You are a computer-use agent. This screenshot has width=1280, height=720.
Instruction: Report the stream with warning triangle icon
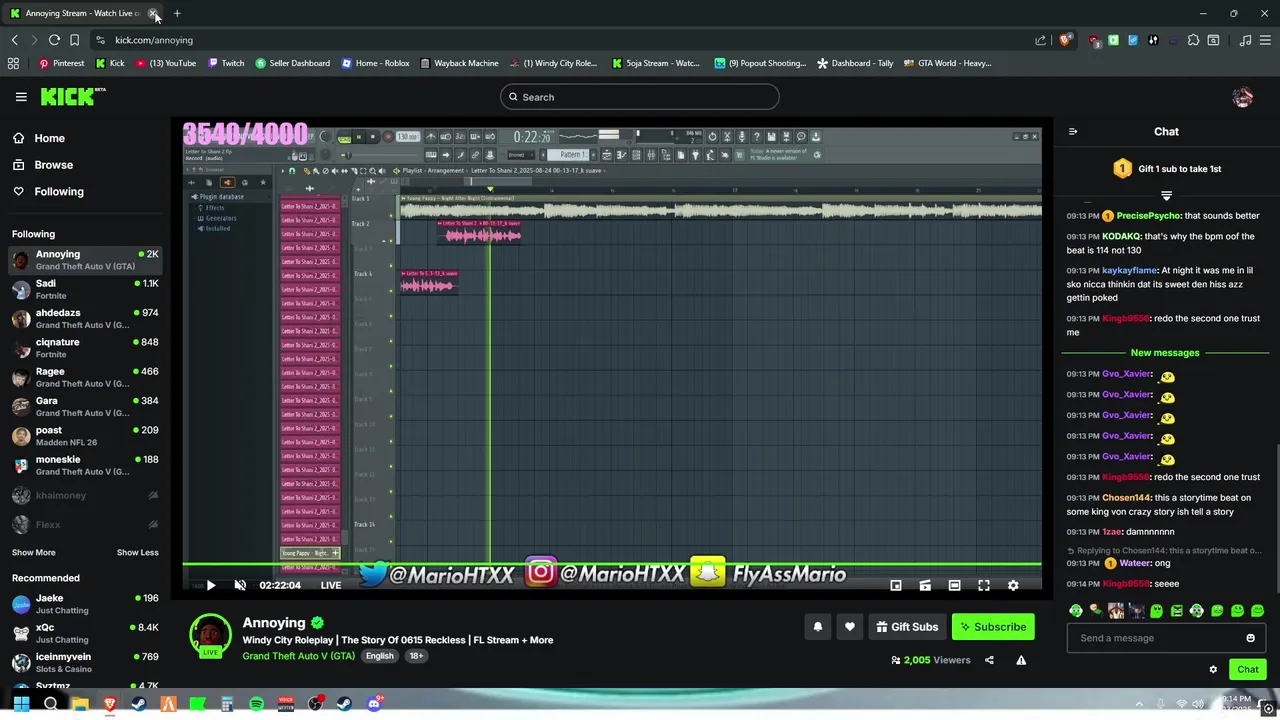tap(1021, 660)
